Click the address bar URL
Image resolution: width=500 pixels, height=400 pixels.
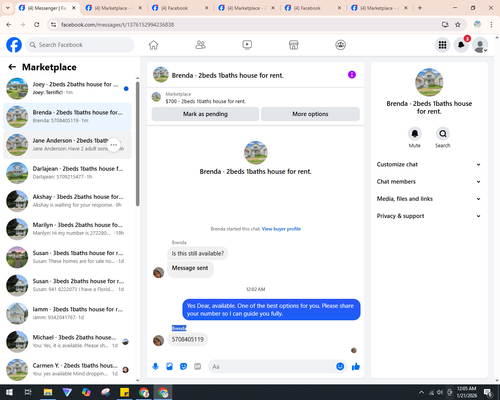click(117, 24)
